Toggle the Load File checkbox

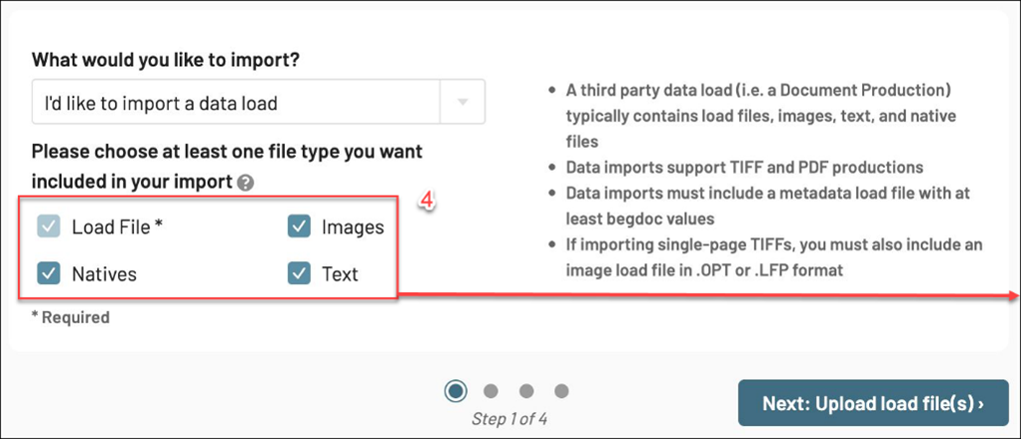49,227
